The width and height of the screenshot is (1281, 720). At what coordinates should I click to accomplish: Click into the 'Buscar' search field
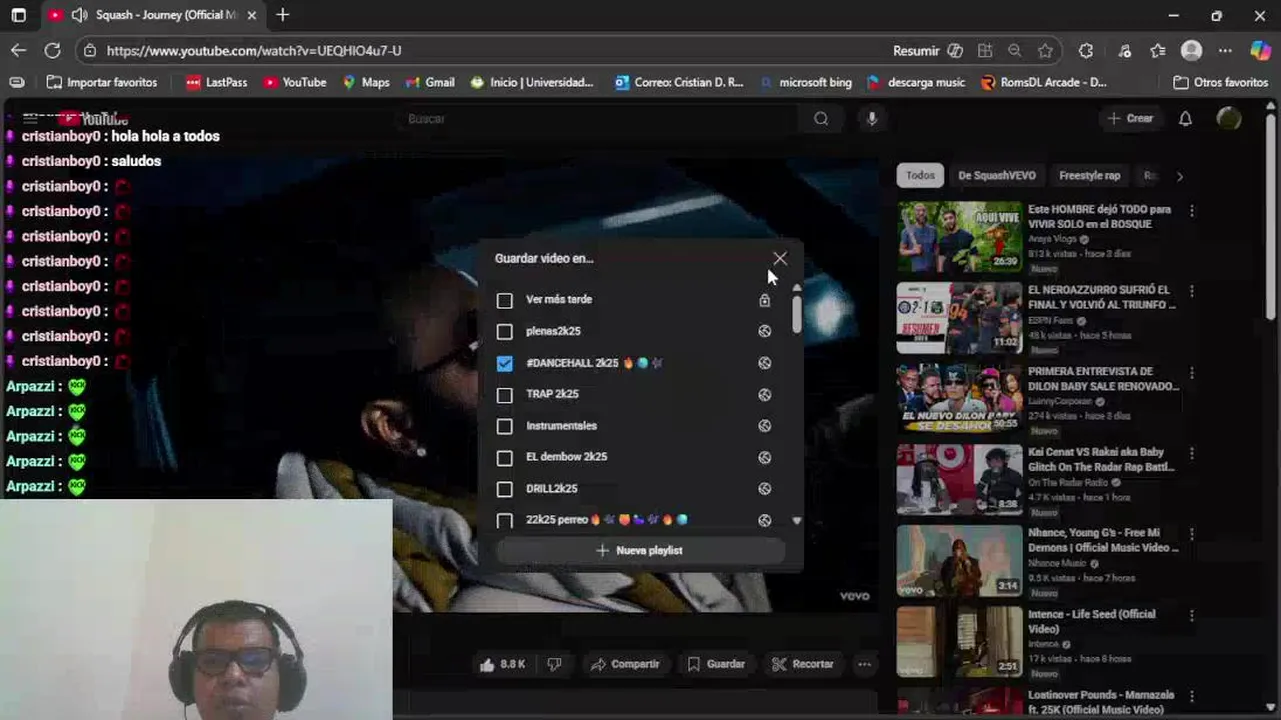point(600,119)
